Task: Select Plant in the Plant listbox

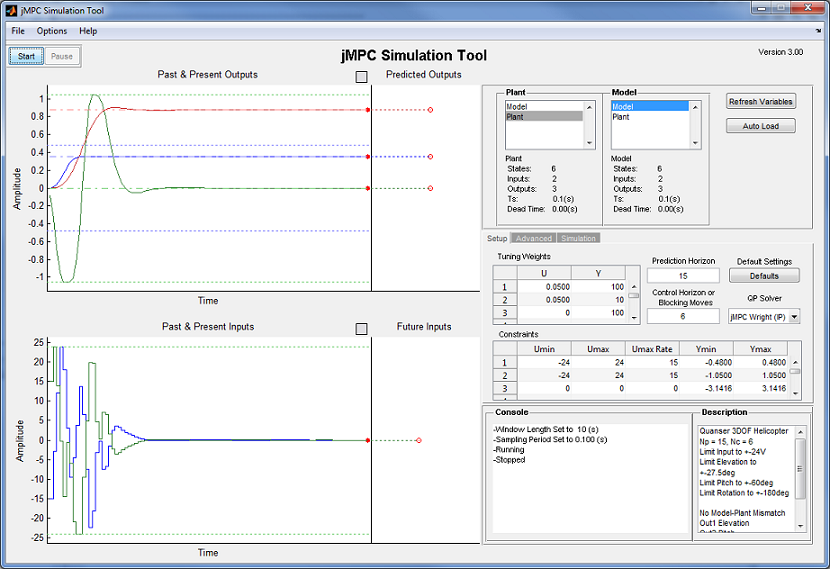Action: pyautogui.click(x=544, y=117)
